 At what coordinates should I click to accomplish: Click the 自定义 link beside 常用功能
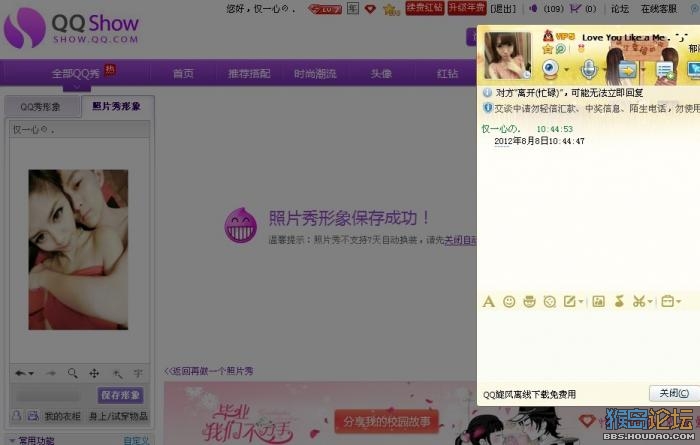coord(136,441)
